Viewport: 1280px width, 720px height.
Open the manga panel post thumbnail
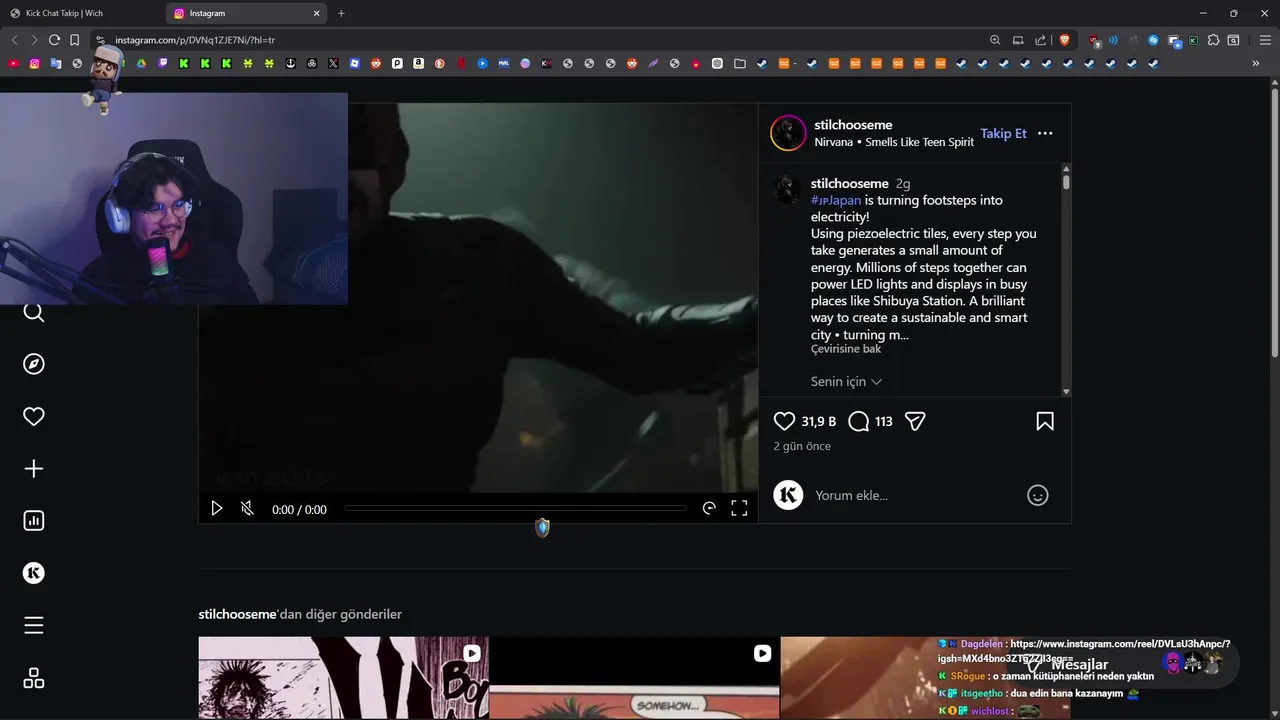click(343, 678)
